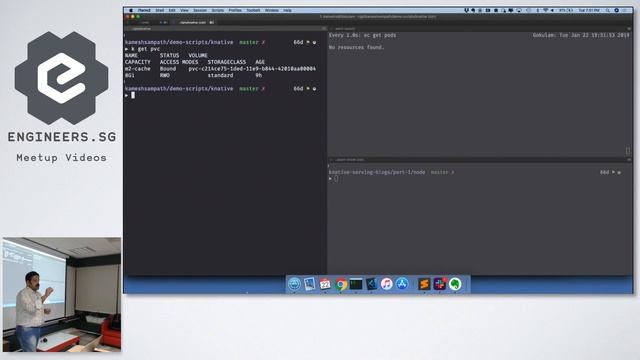Open the Profiles menu
This screenshot has width=640, height=360.
(x=235, y=10)
